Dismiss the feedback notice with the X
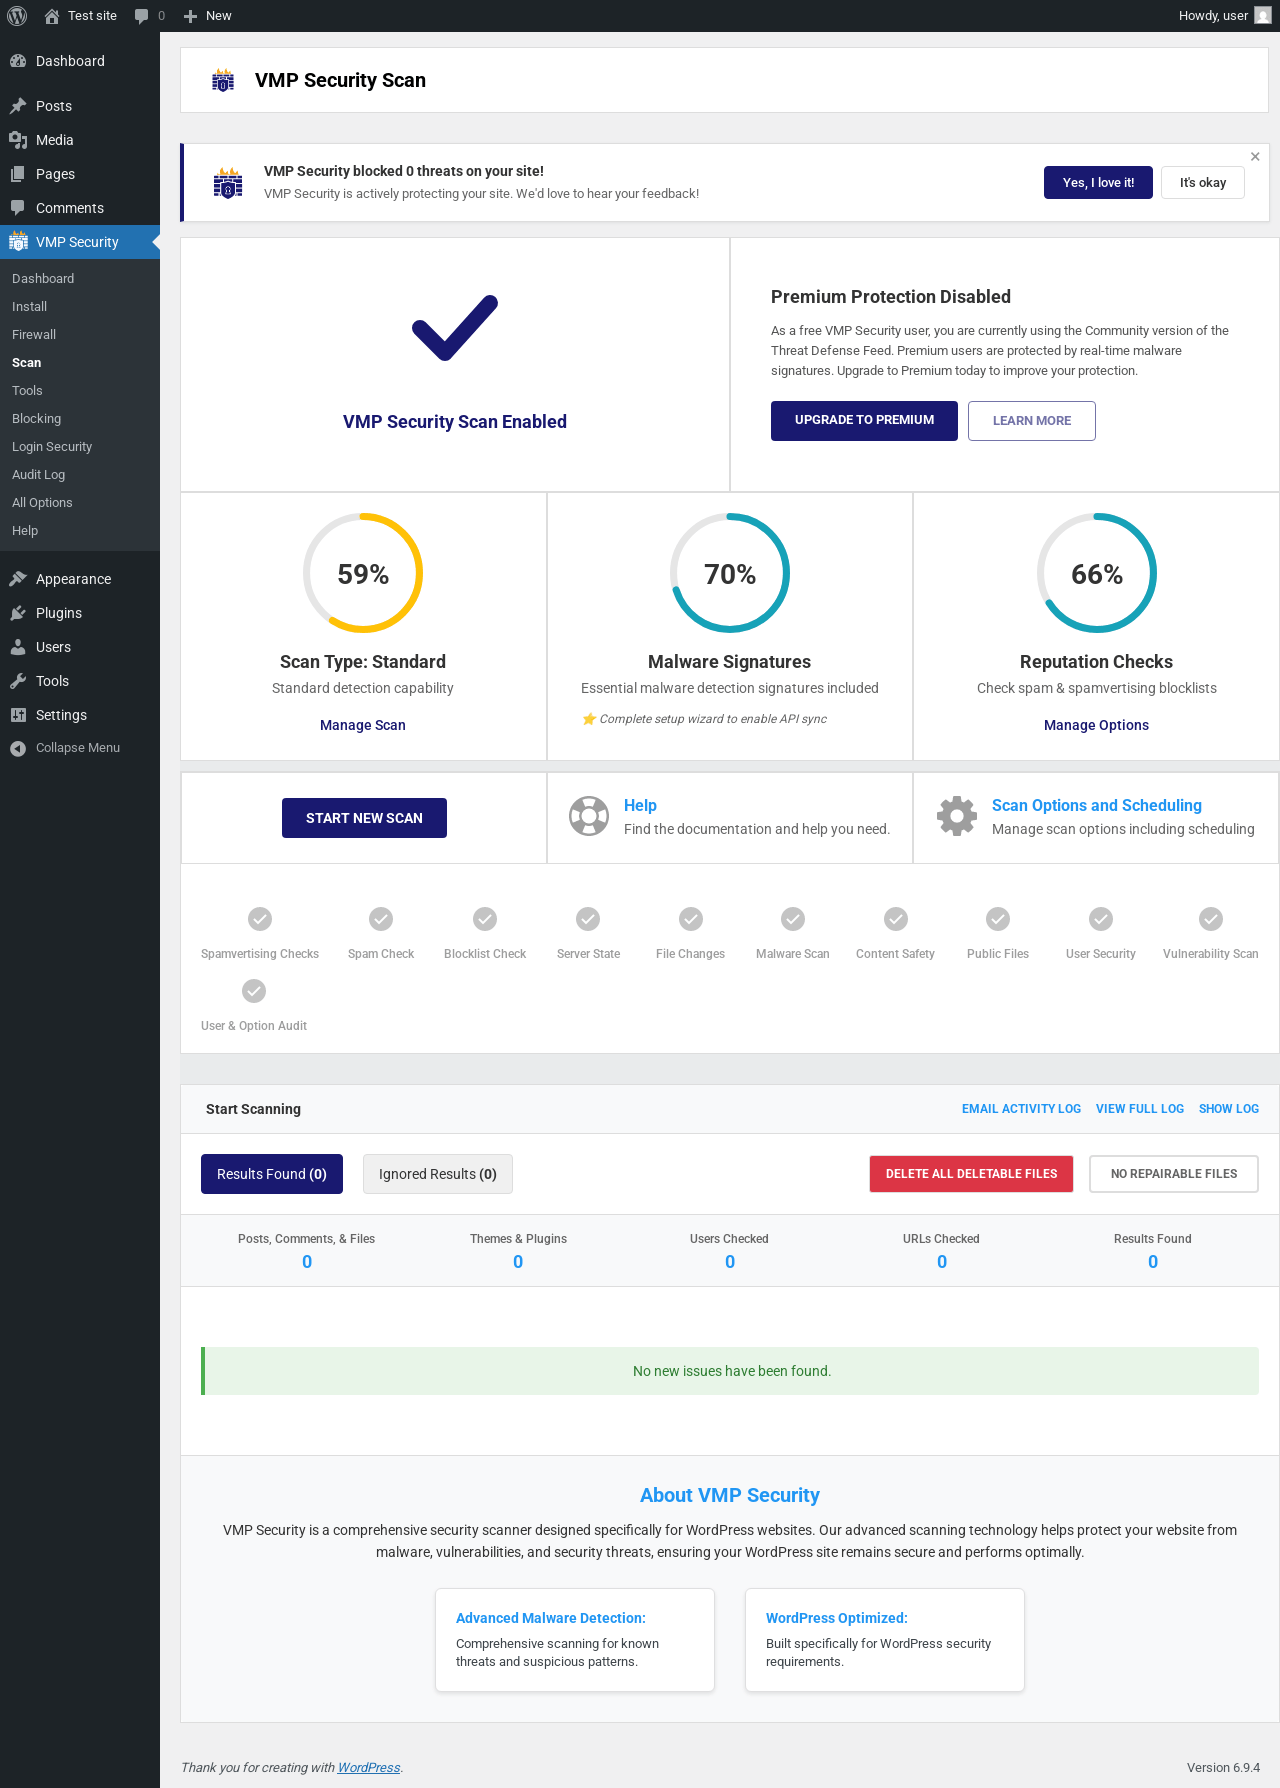Screen dimensions: 1280x1788 tap(1255, 157)
